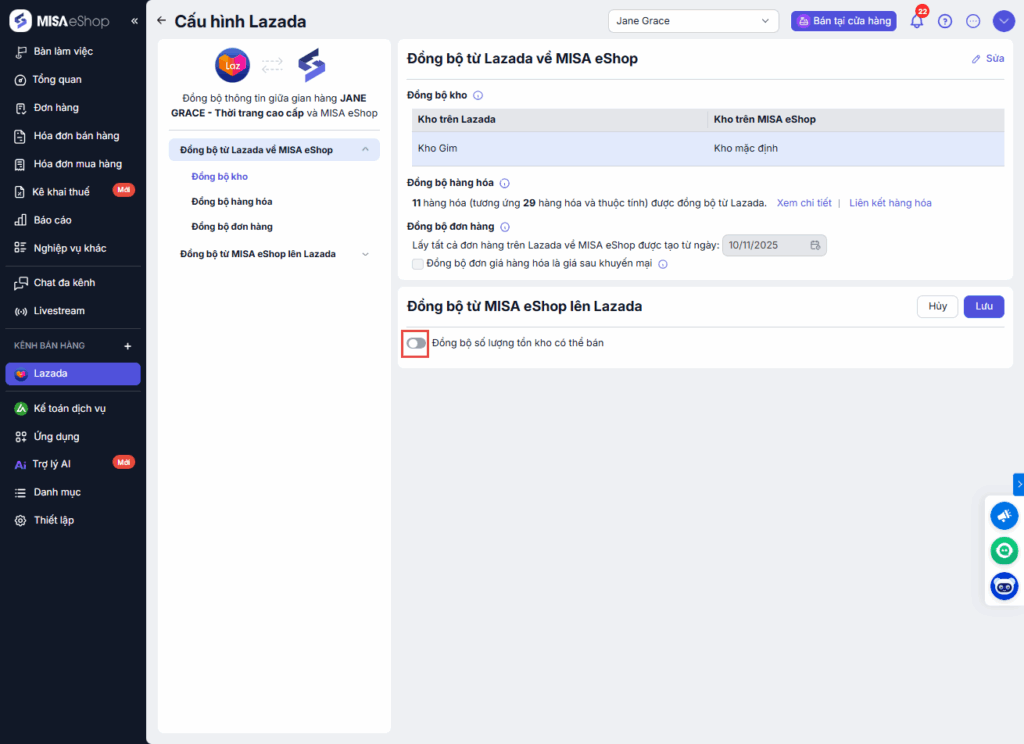Open Trợ lý AI in sidebar
The image size is (1024, 744).
52,464
